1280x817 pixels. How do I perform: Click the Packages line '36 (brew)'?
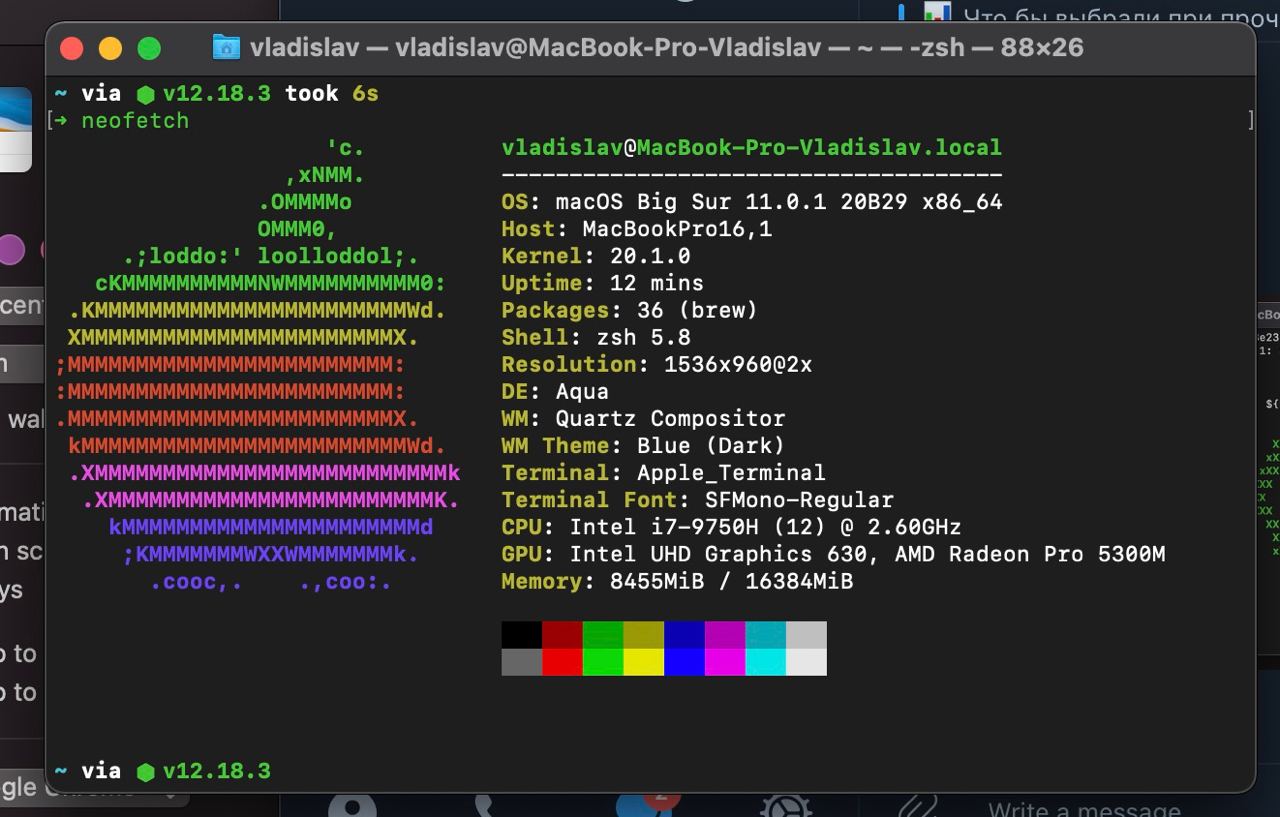(x=629, y=310)
